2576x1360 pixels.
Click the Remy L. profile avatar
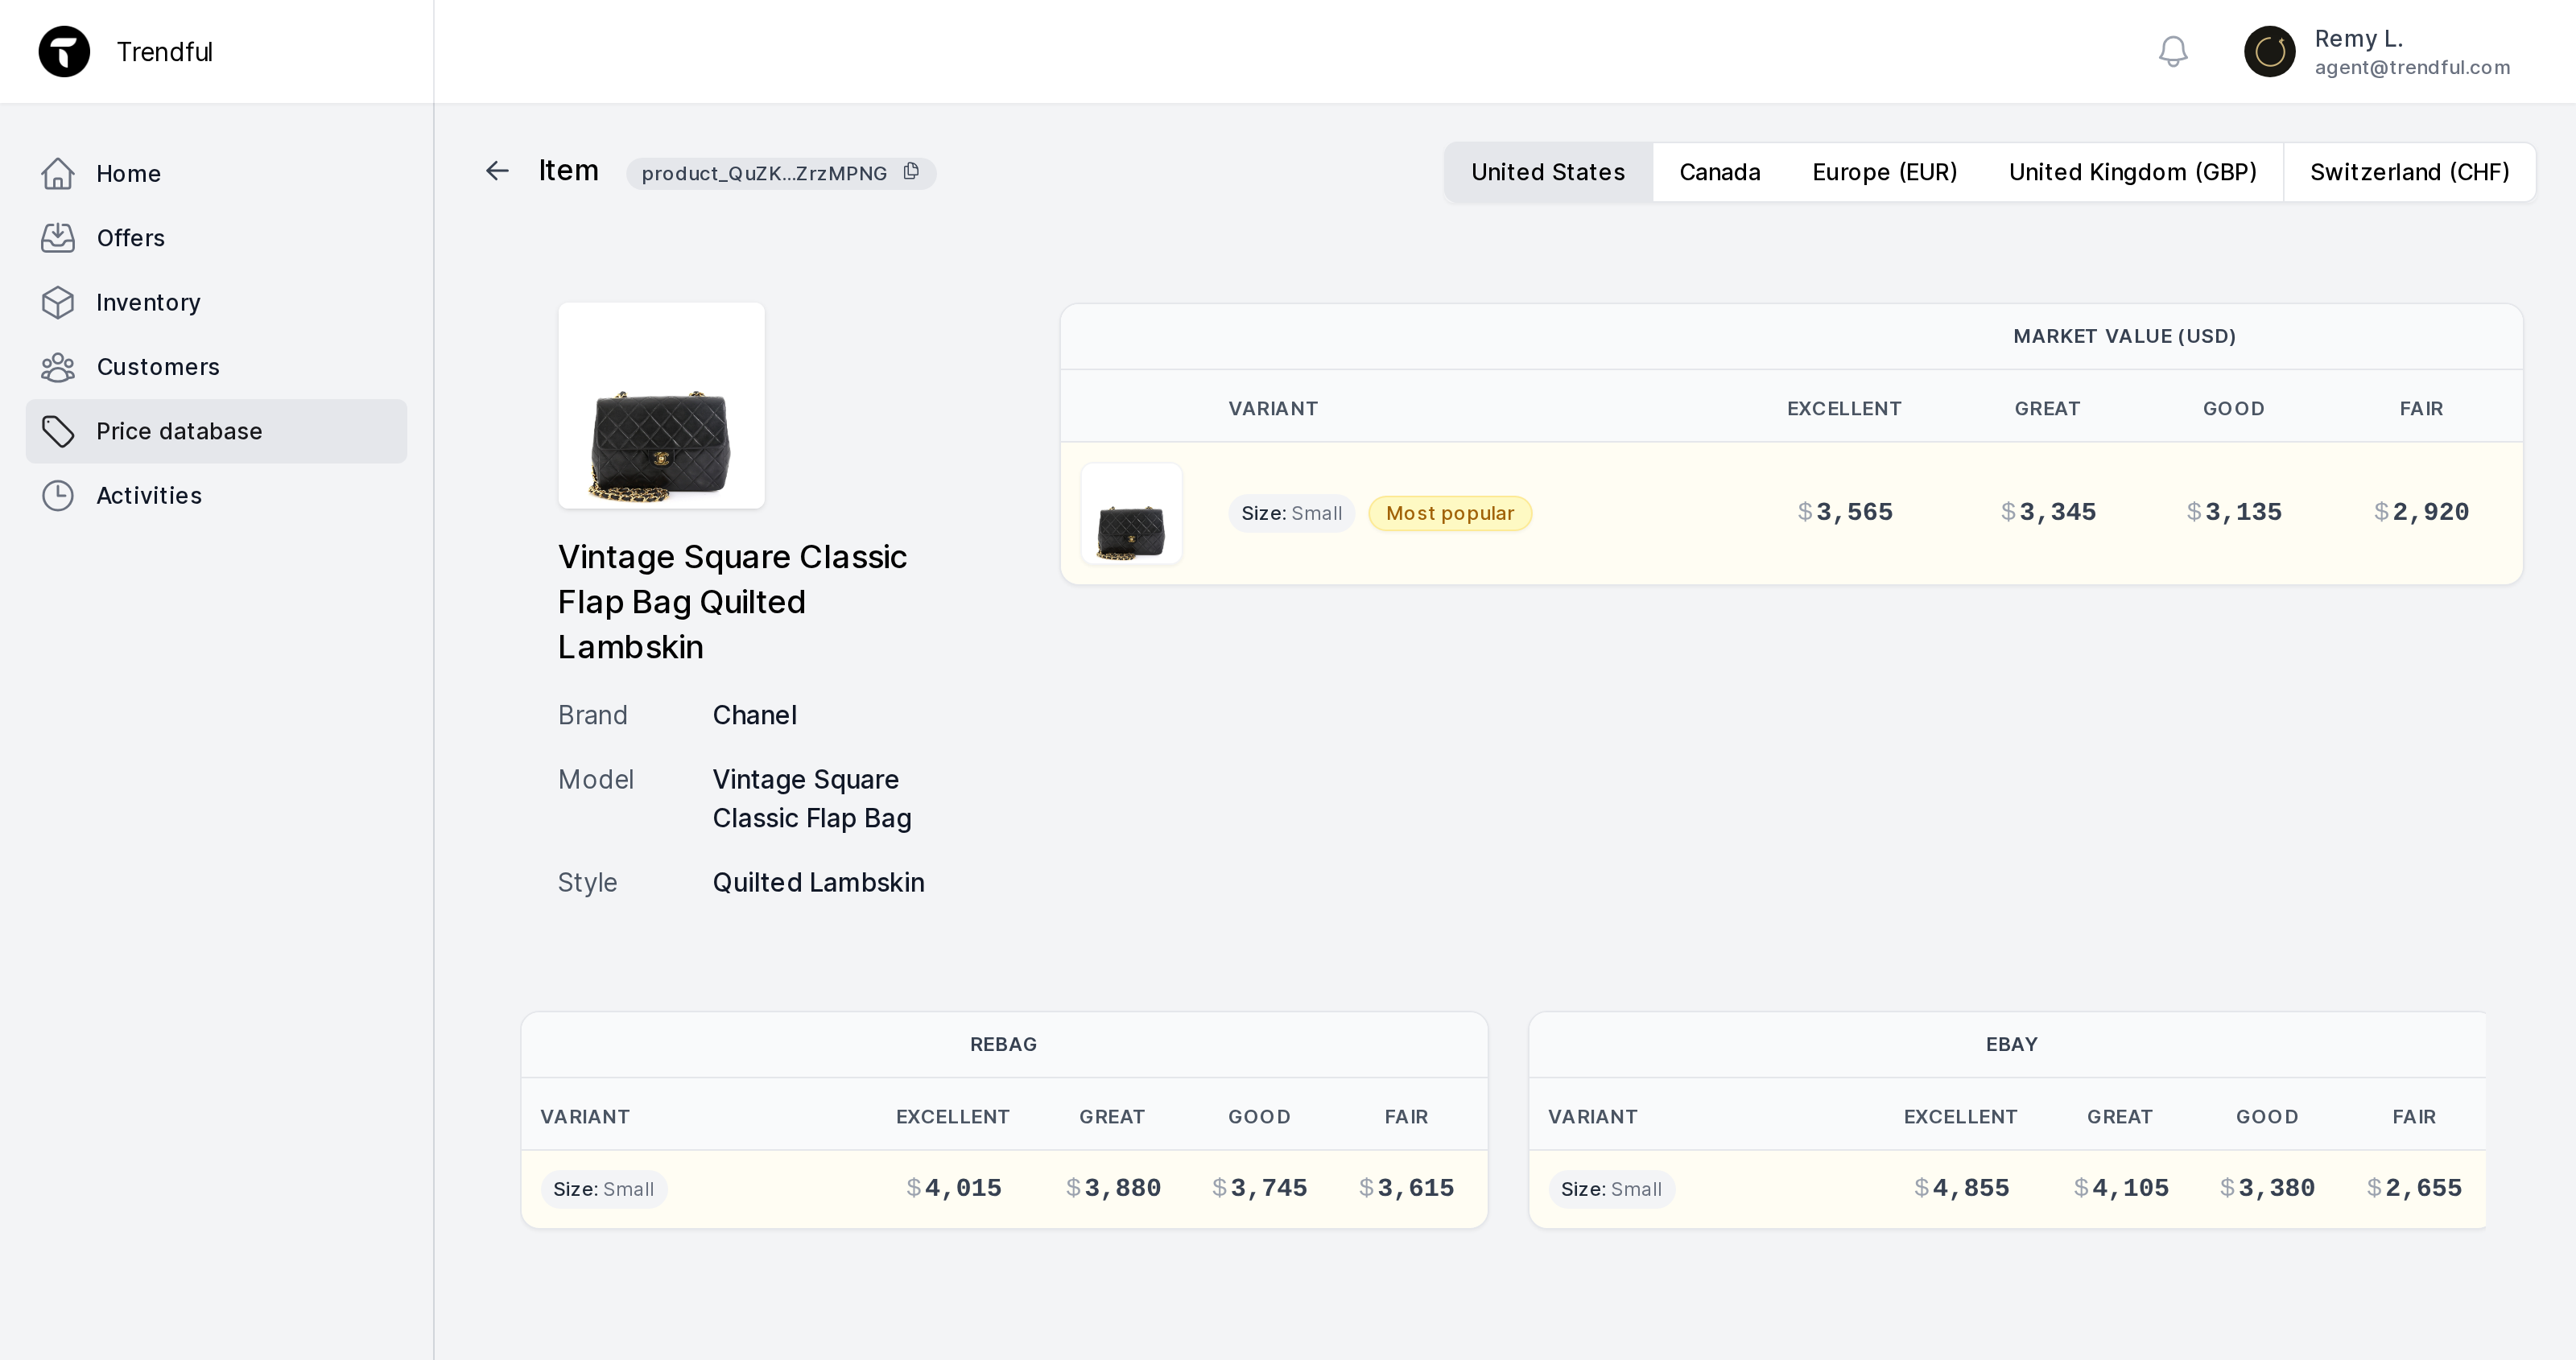2269,51
